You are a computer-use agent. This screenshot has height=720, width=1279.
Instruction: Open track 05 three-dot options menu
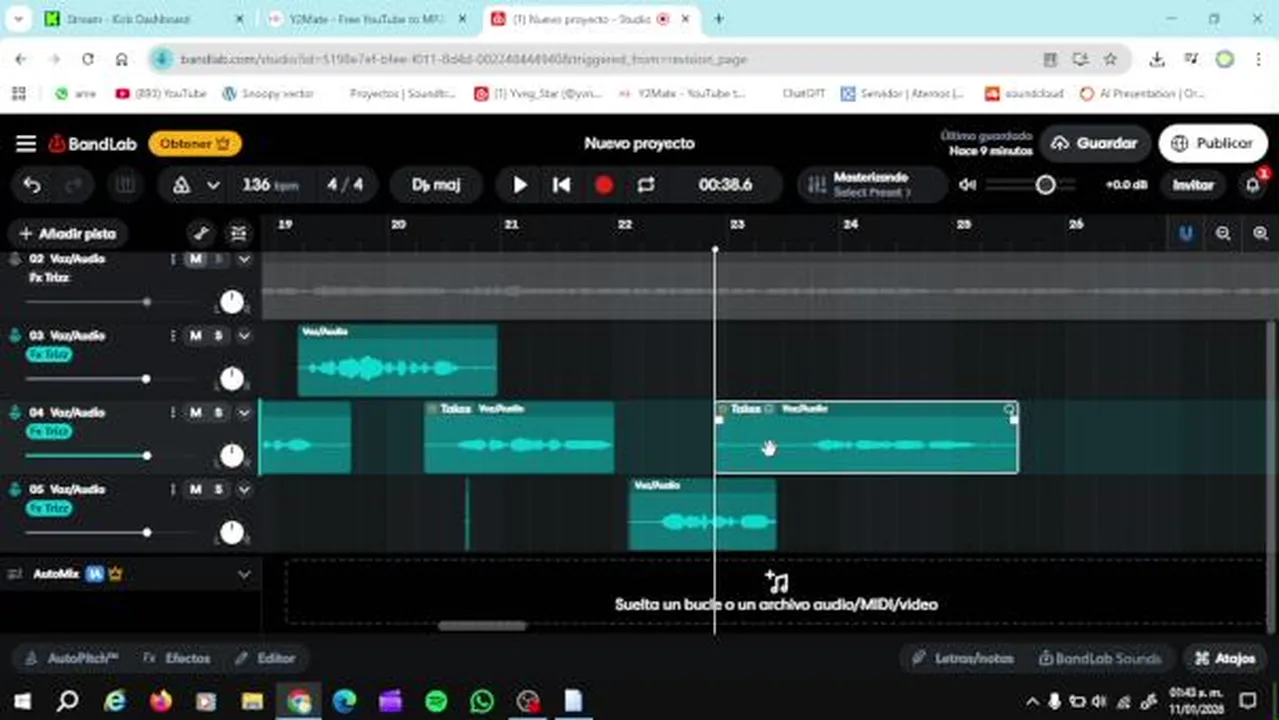tap(174, 489)
